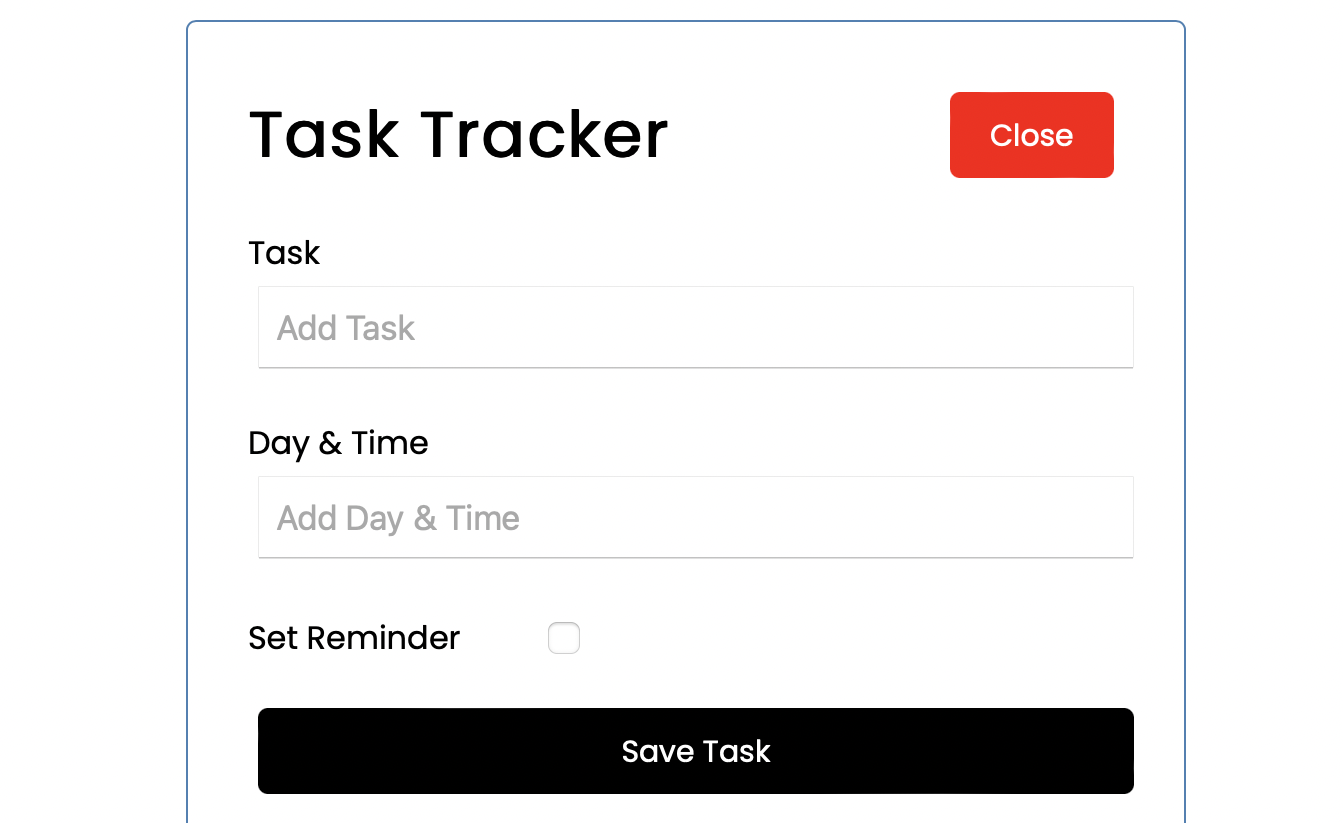Submit the form using Save Task
This screenshot has width=1343, height=823.
click(x=695, y=751)
